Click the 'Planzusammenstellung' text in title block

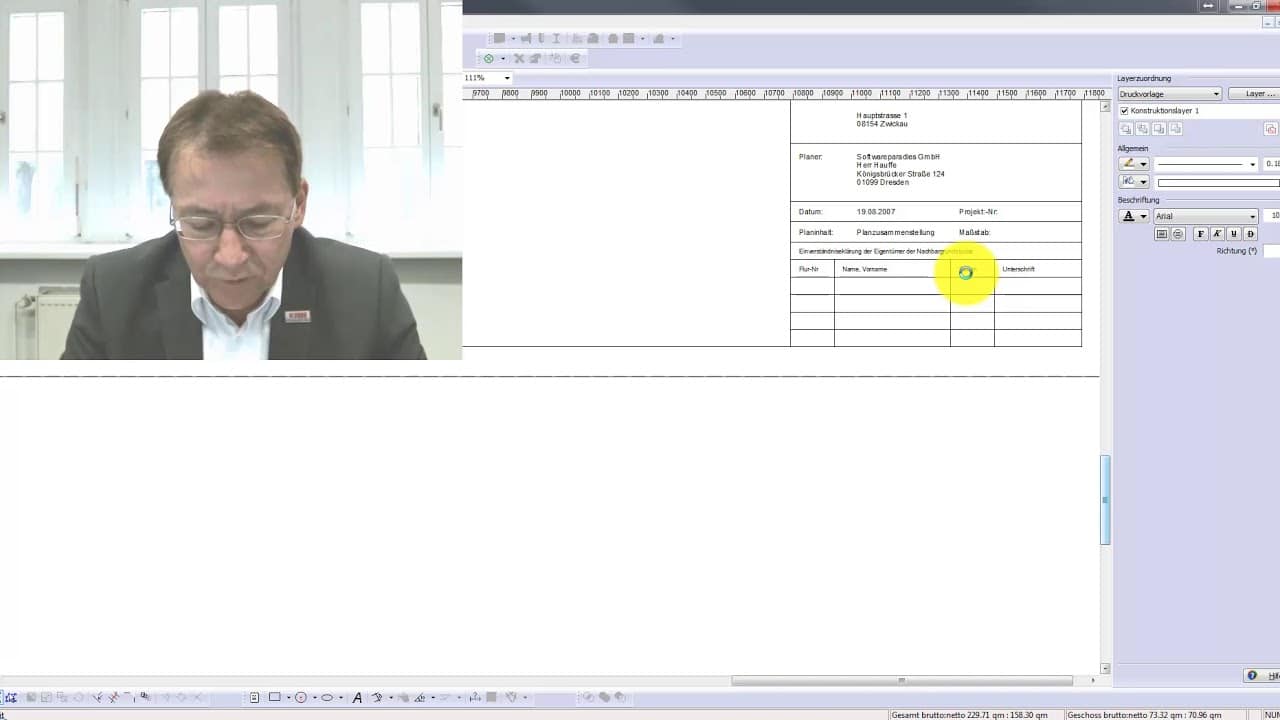[x=895, y=233]
